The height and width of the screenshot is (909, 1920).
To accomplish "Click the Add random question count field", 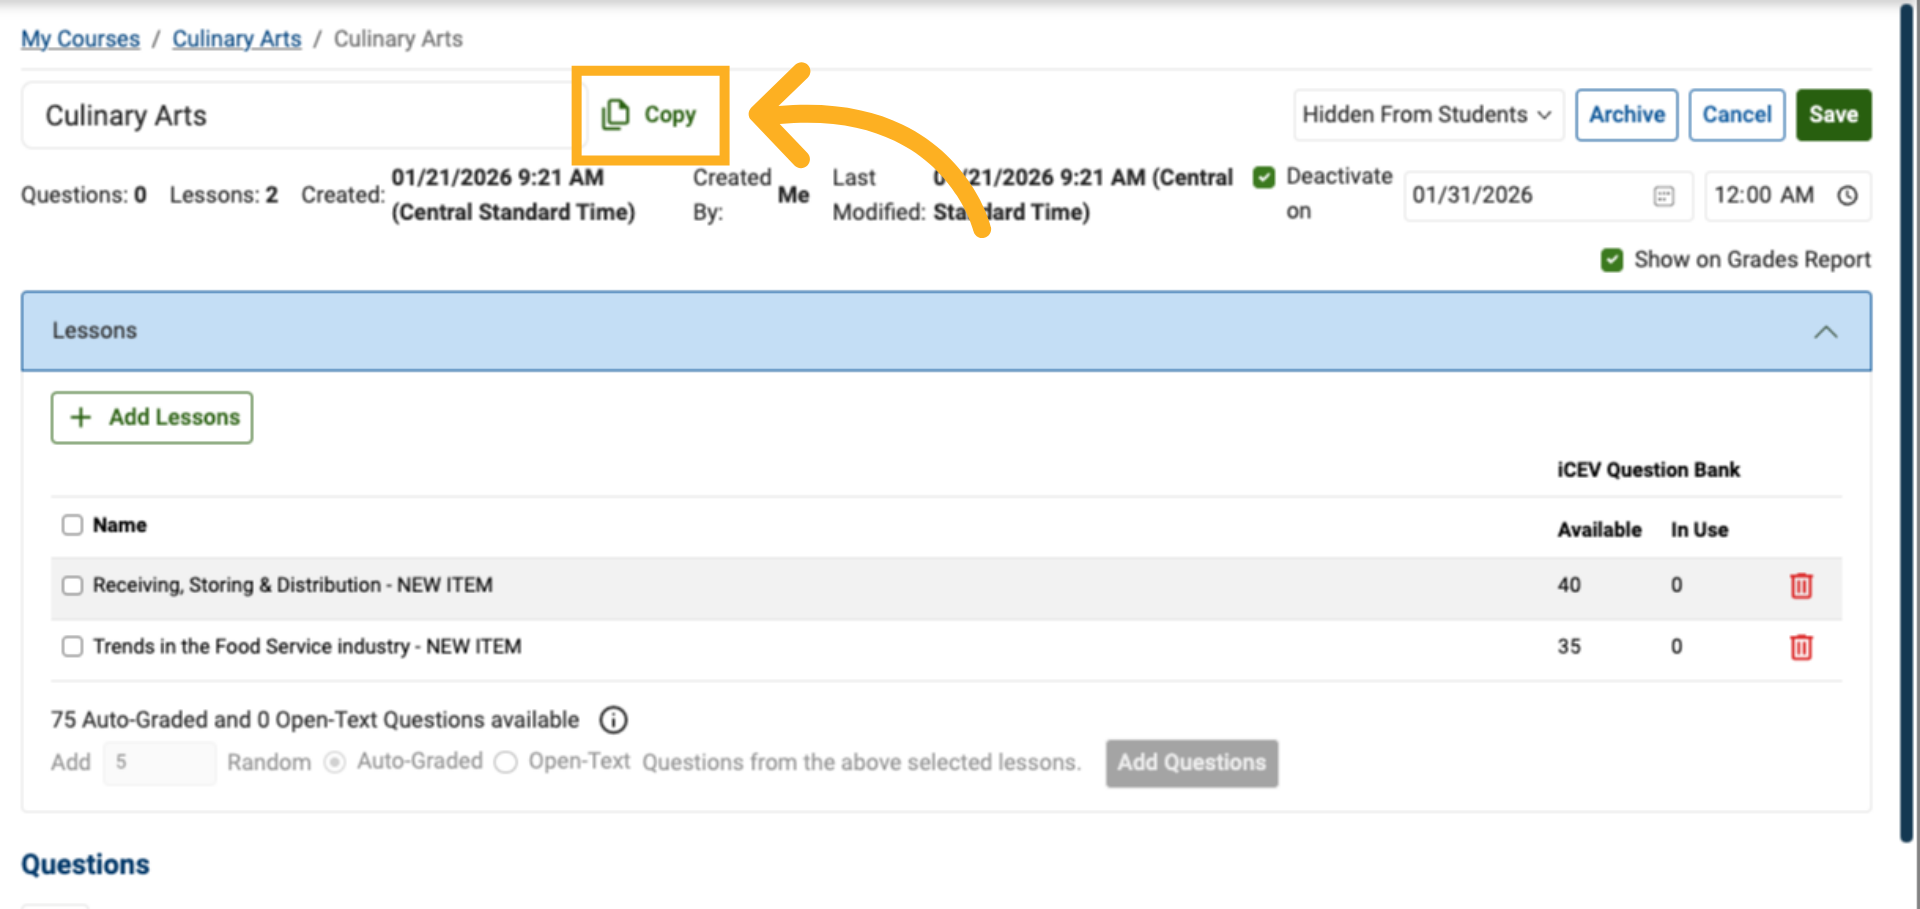I will (x=159, y=763).
